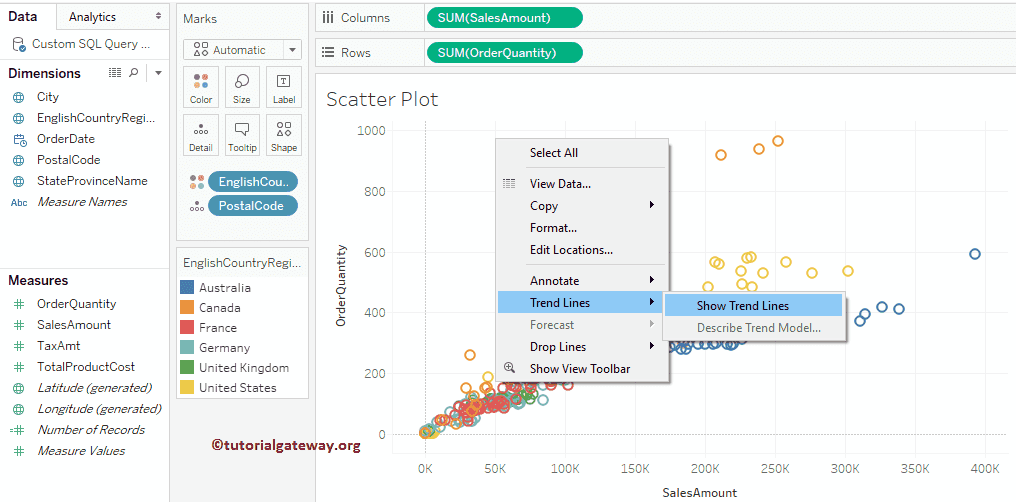Select the Measure Values field

tap(81, 451)
